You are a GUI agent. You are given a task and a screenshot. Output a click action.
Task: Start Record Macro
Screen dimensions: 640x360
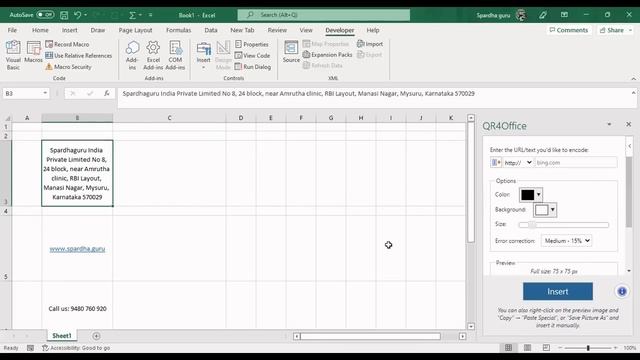point(67,44)
